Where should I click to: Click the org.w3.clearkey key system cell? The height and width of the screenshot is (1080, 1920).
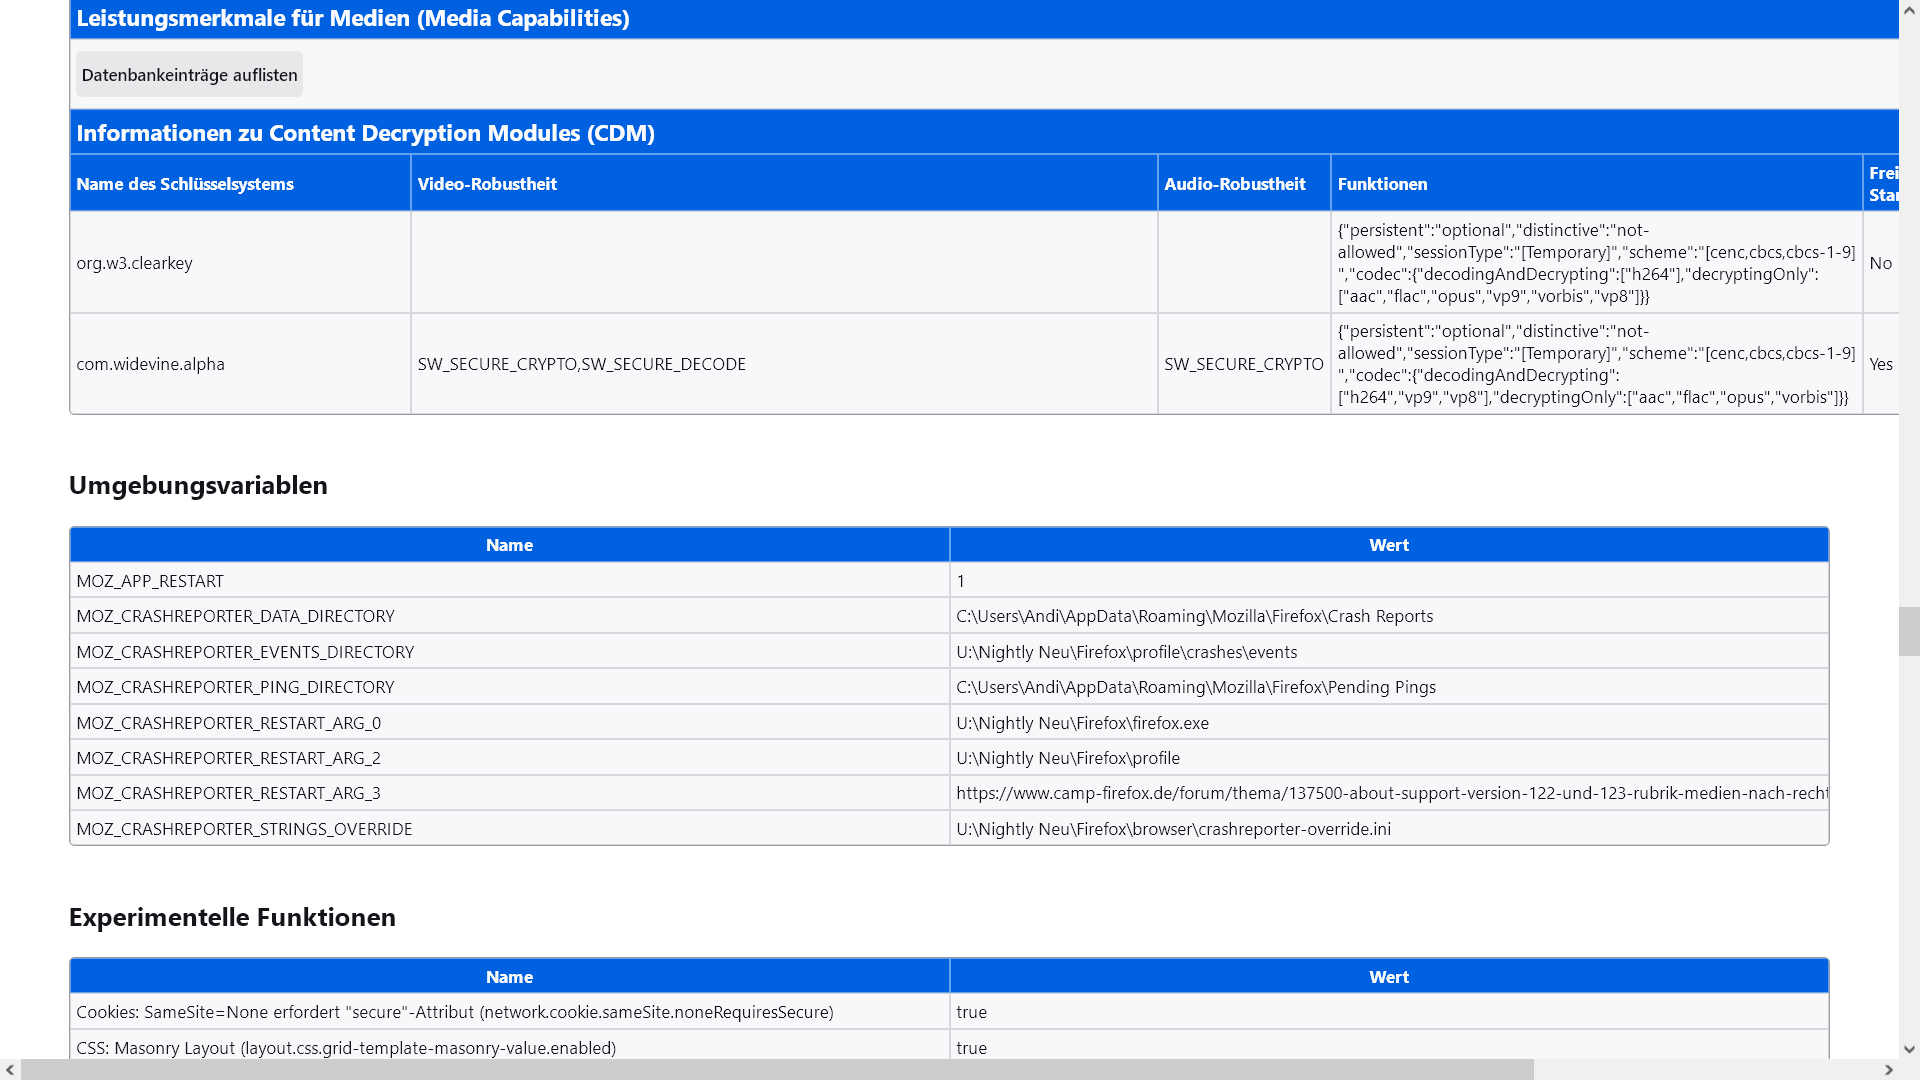[x=135, y=263]
